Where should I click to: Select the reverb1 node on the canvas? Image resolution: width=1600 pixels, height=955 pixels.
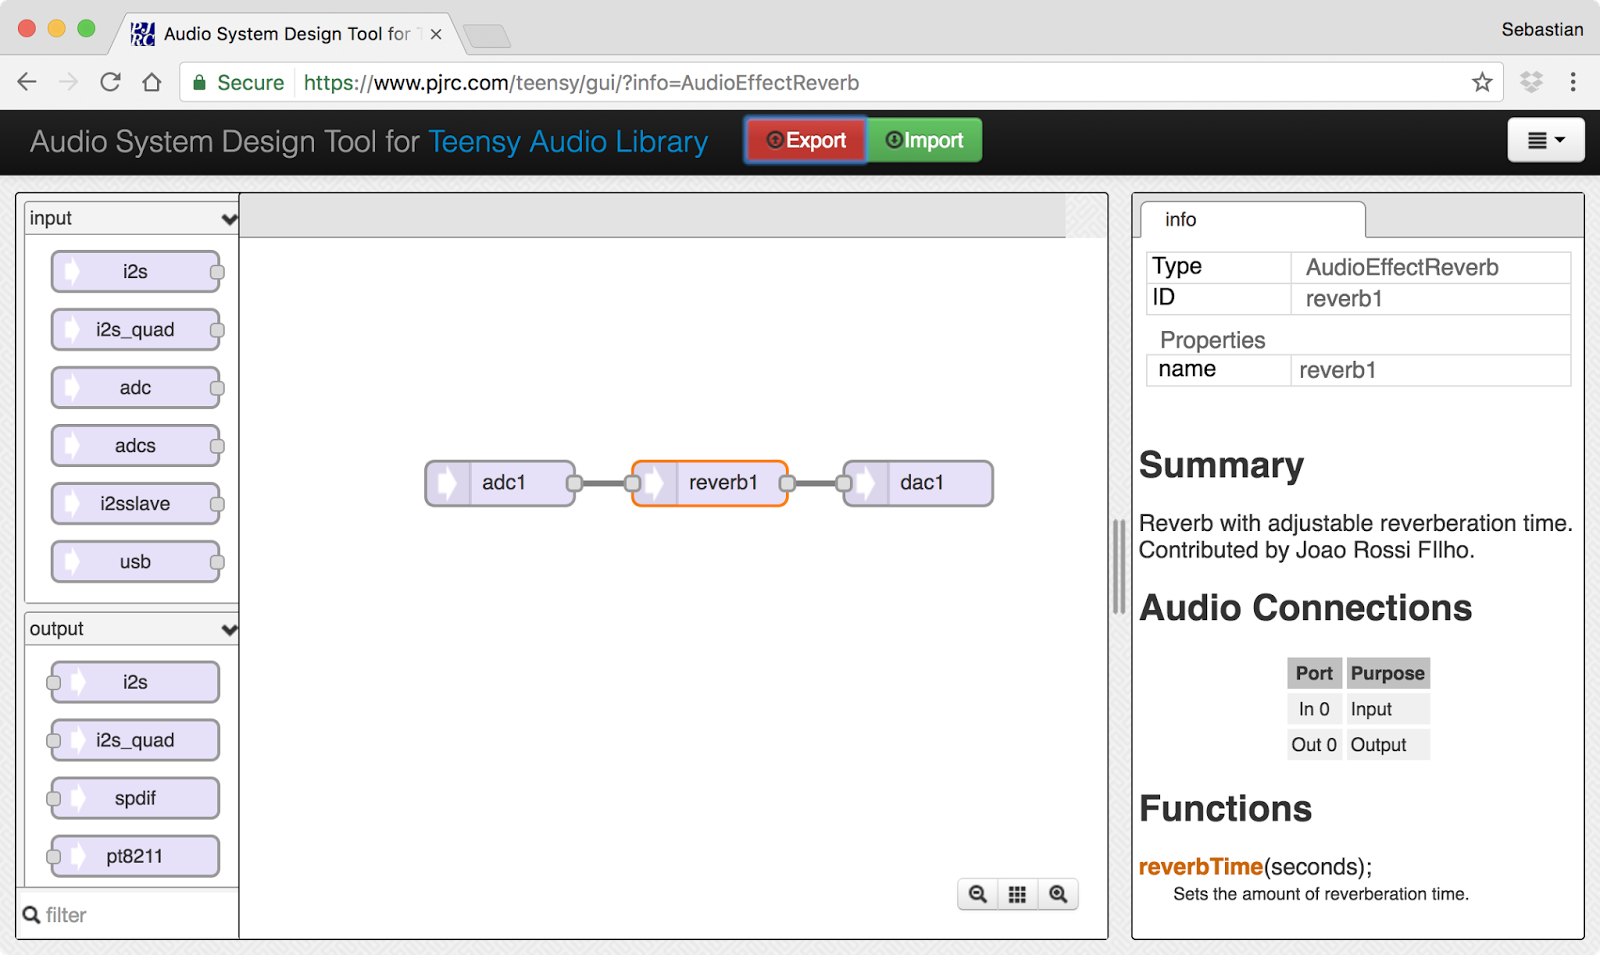point(709,482)
